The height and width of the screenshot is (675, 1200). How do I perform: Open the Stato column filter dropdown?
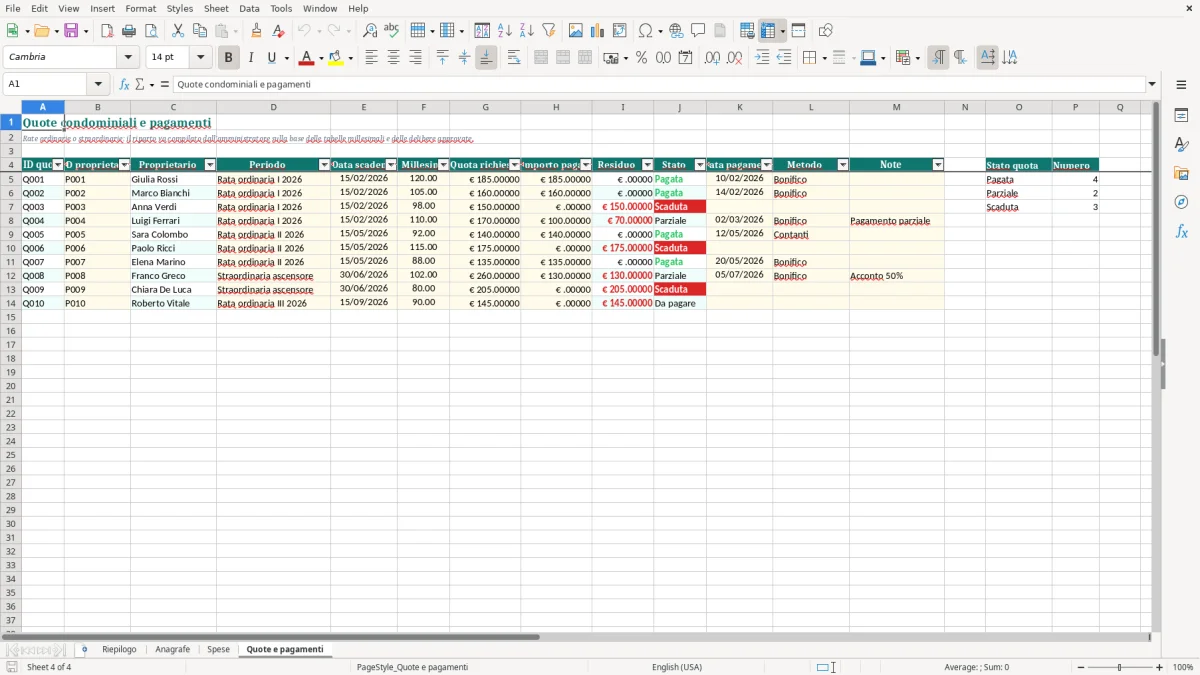click(700, 165)
